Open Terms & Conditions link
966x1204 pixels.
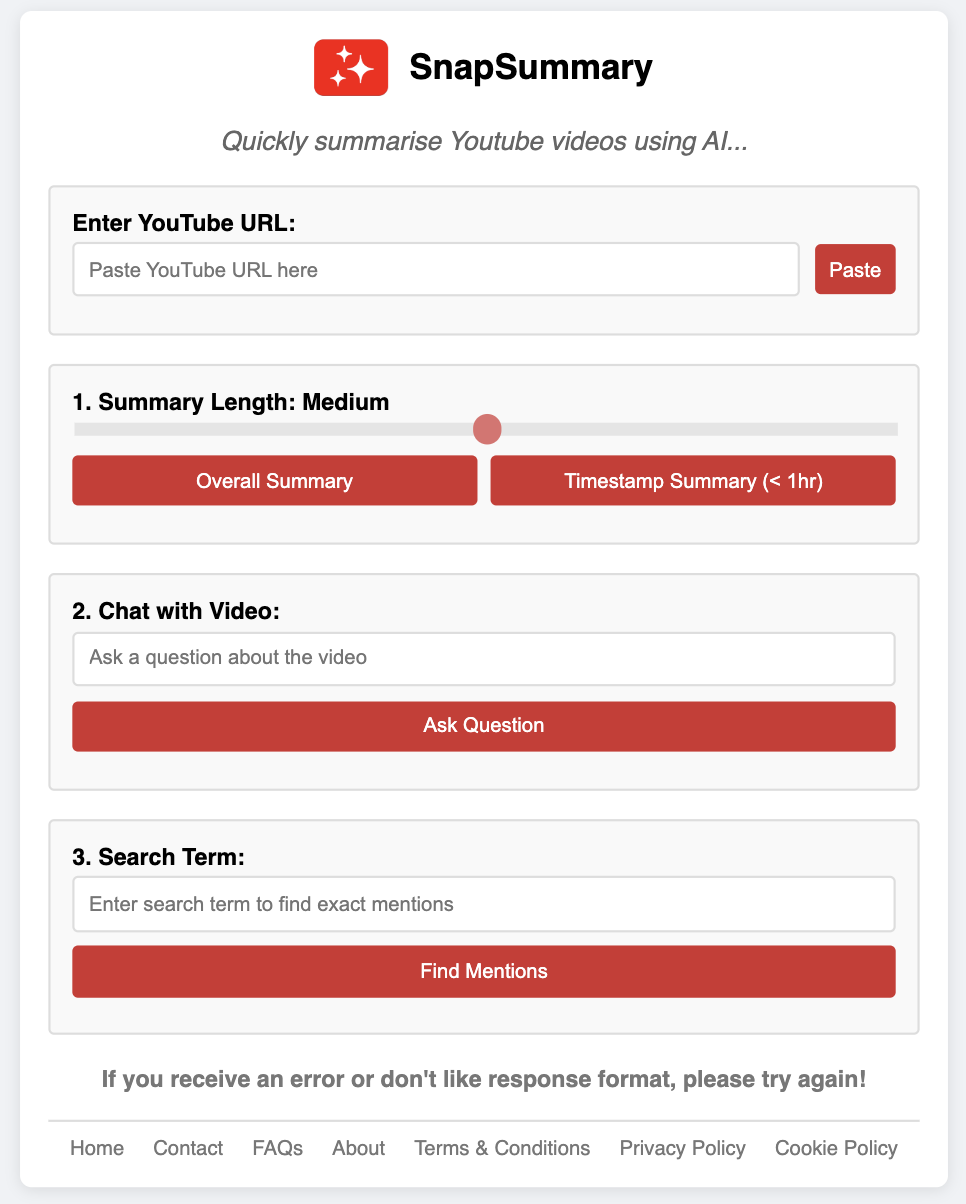502,1148
